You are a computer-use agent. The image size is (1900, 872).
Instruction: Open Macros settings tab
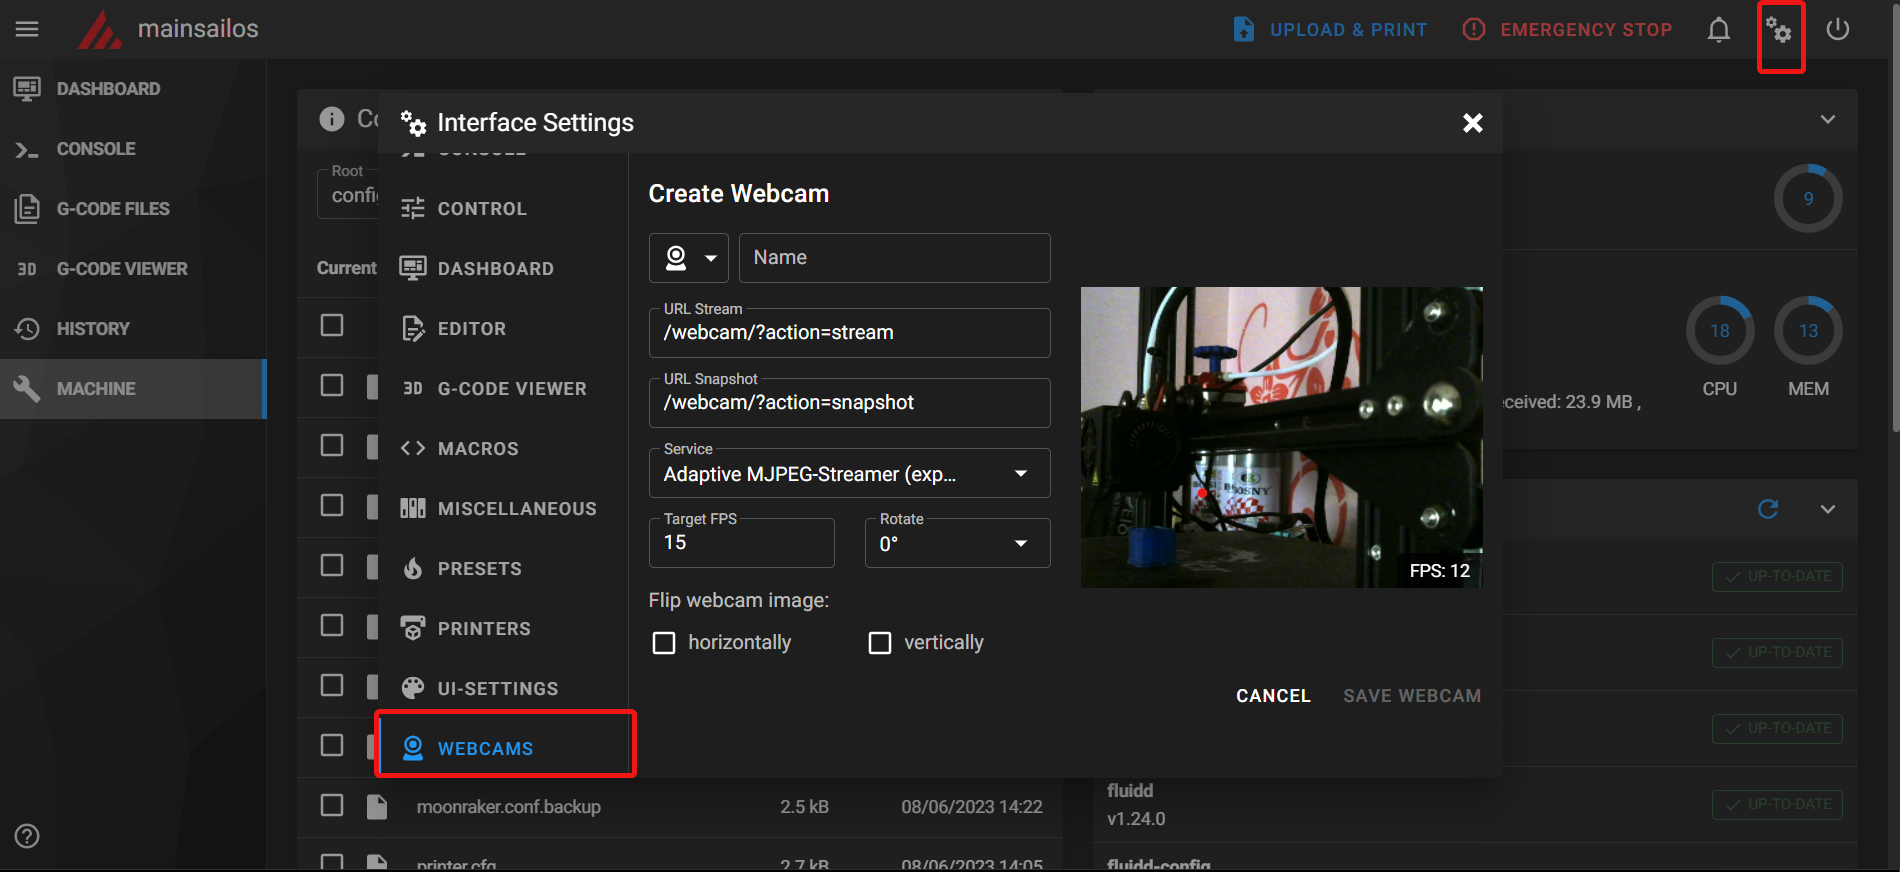point(503,449)
